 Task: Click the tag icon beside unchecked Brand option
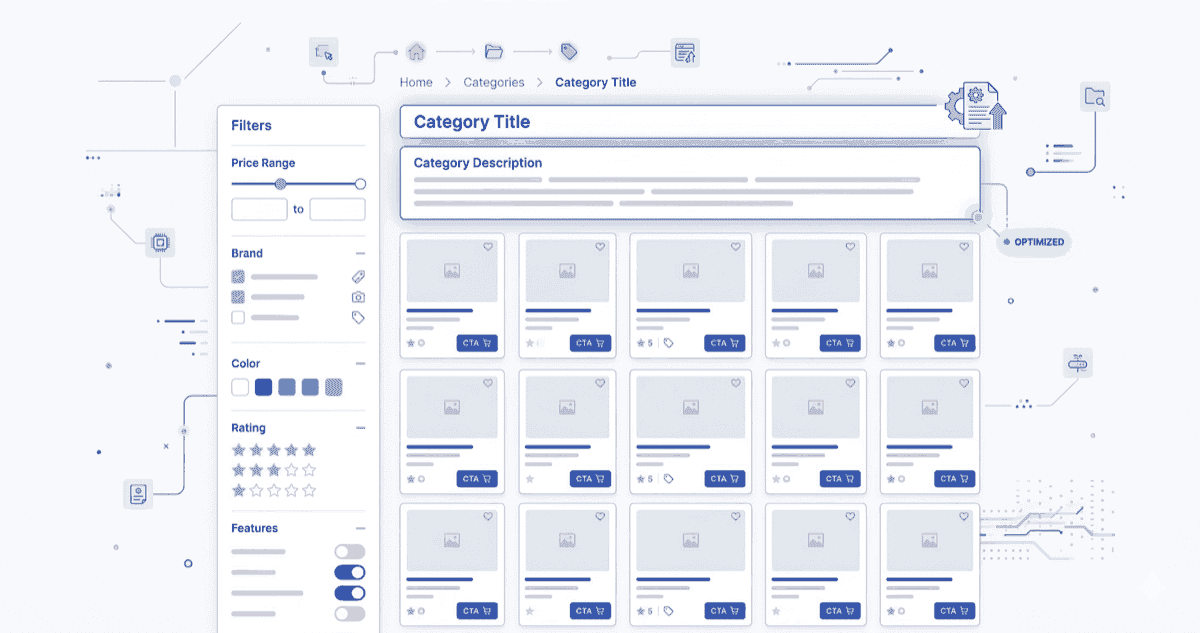click(x=358, y=317)
